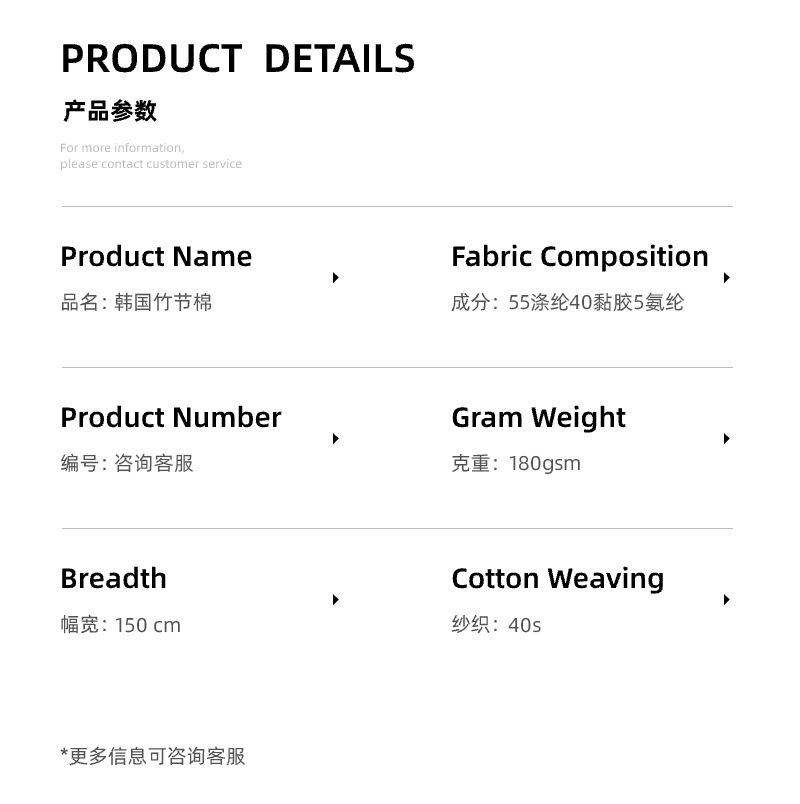This screenshot has width=800, height=804.
Task: Click the arrow beside Product Number
Action: [336, 439]
